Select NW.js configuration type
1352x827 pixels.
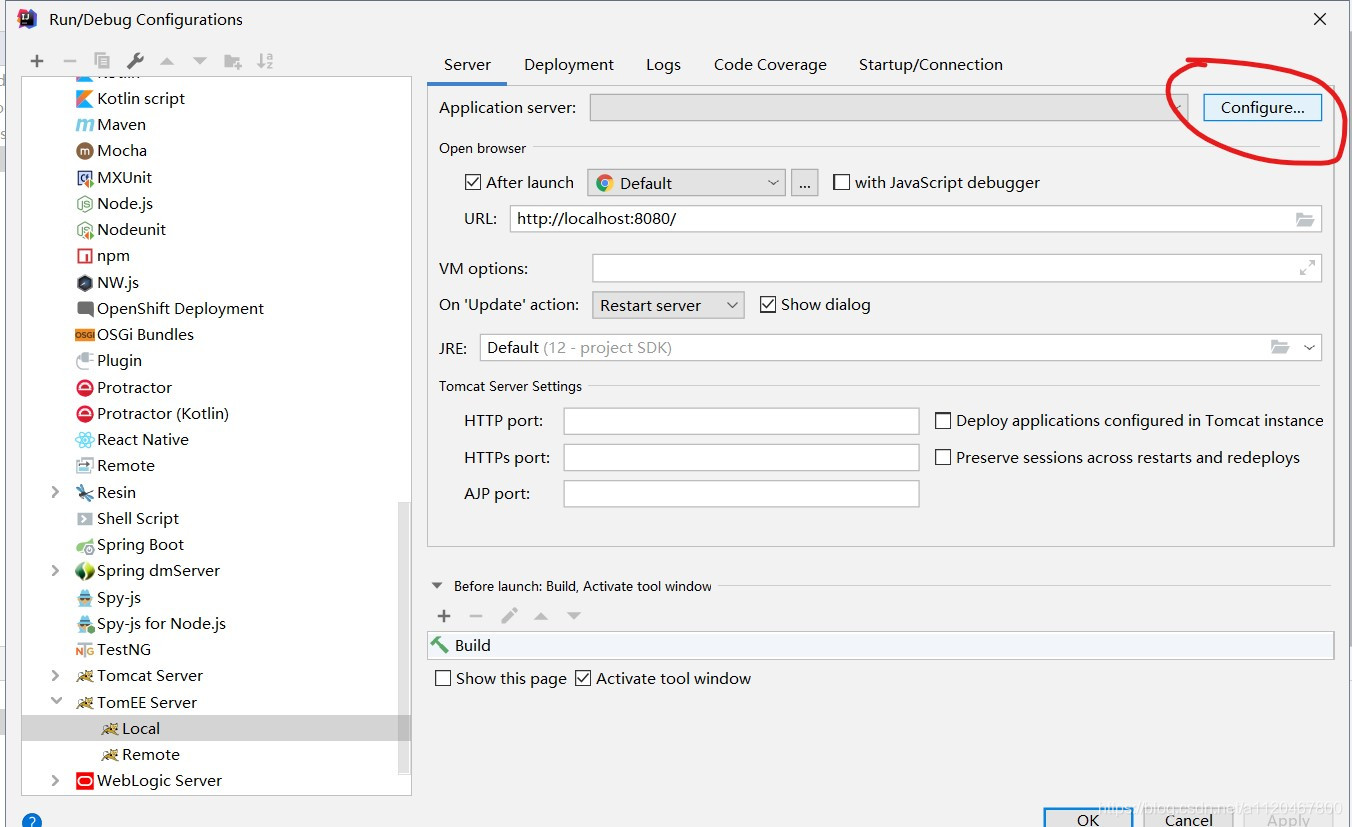pos(118,282)
